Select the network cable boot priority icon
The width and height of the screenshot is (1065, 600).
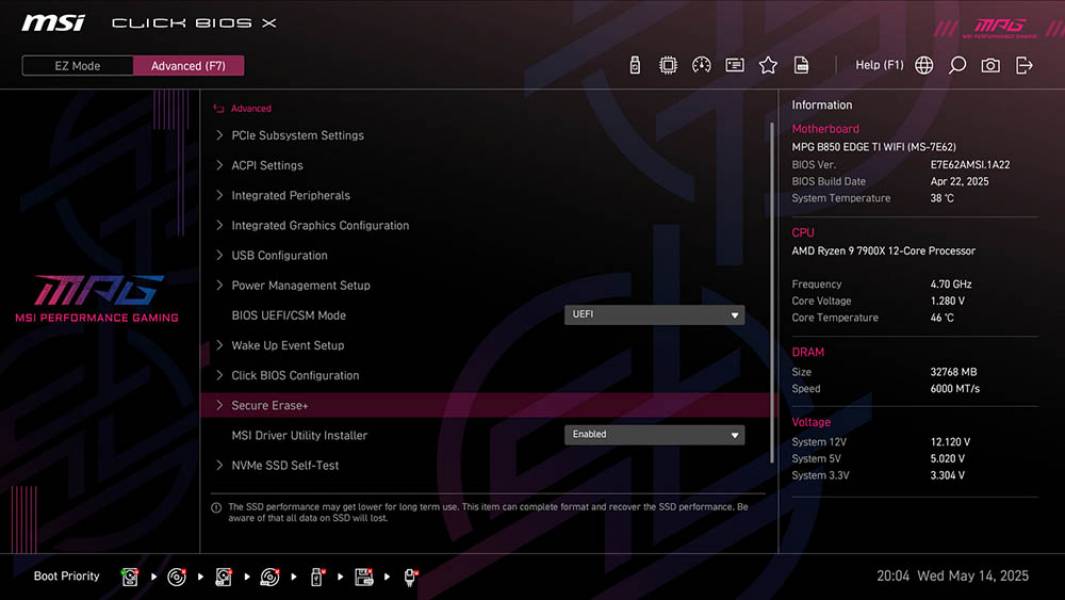pyautogui.click(x=410, y=577)
